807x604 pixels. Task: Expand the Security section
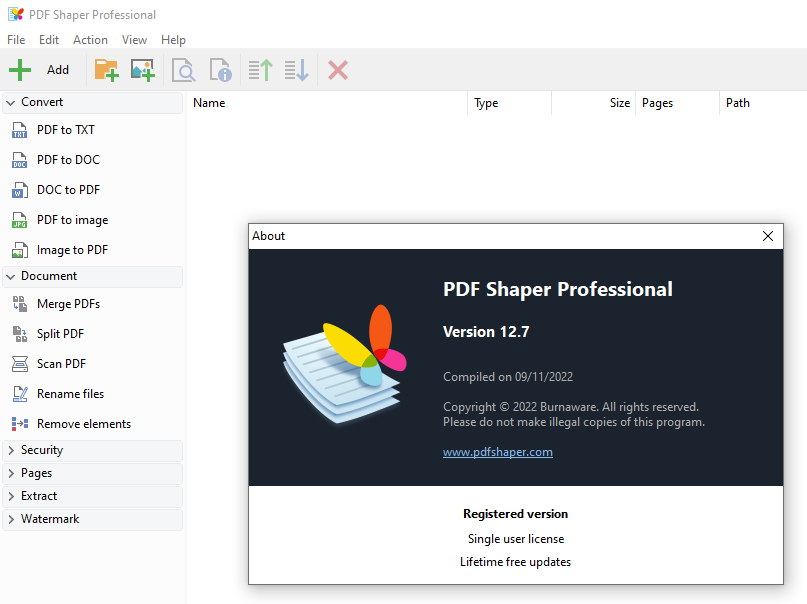coord(11,450)
